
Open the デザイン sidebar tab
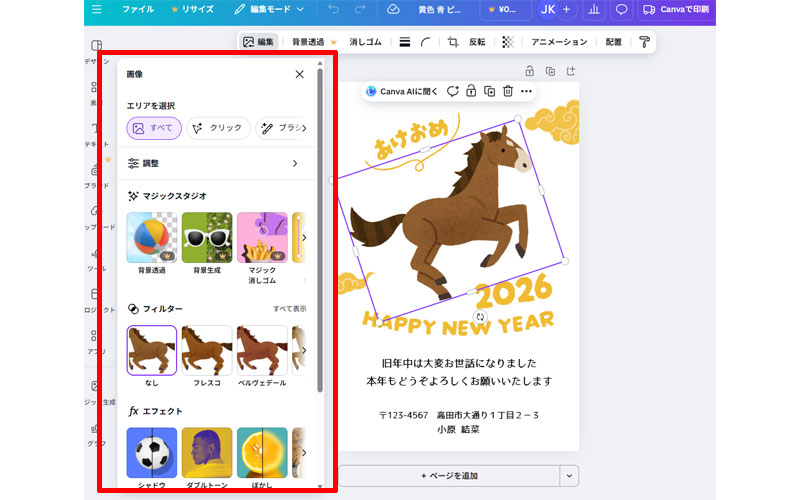click(x=96, y=51)
